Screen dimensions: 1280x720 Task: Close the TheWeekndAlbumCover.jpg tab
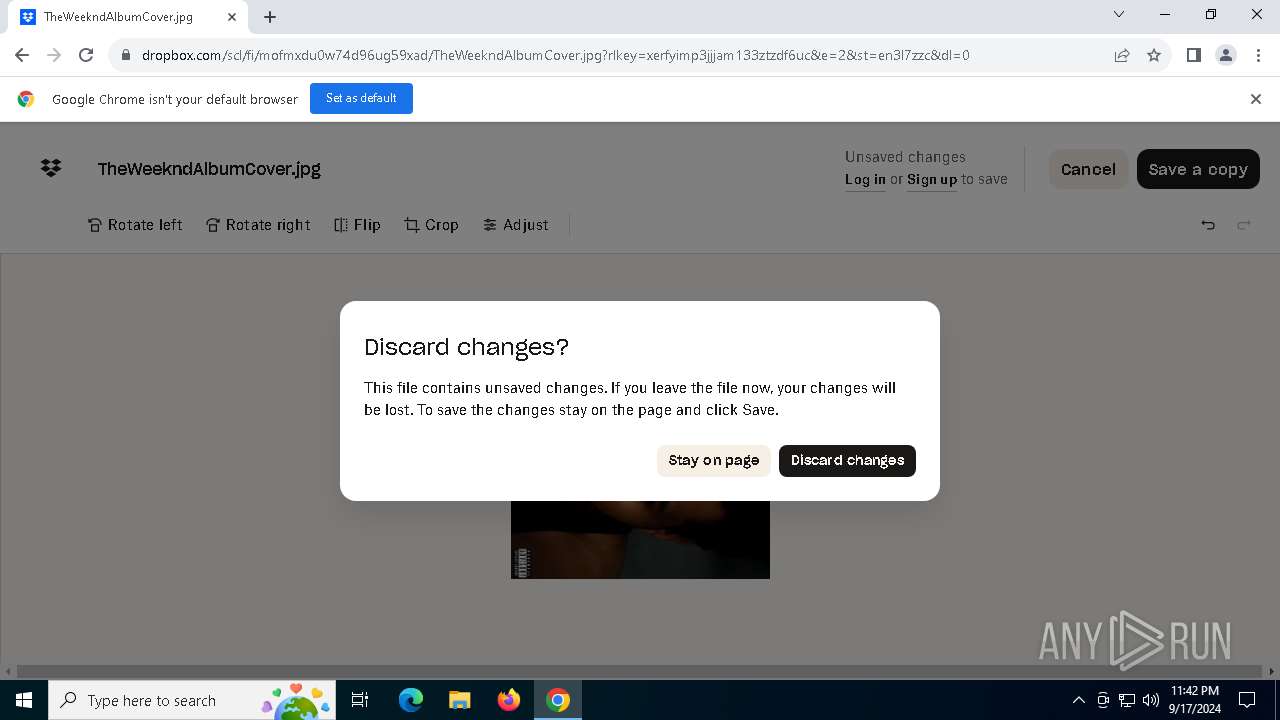tap(232, 17)
